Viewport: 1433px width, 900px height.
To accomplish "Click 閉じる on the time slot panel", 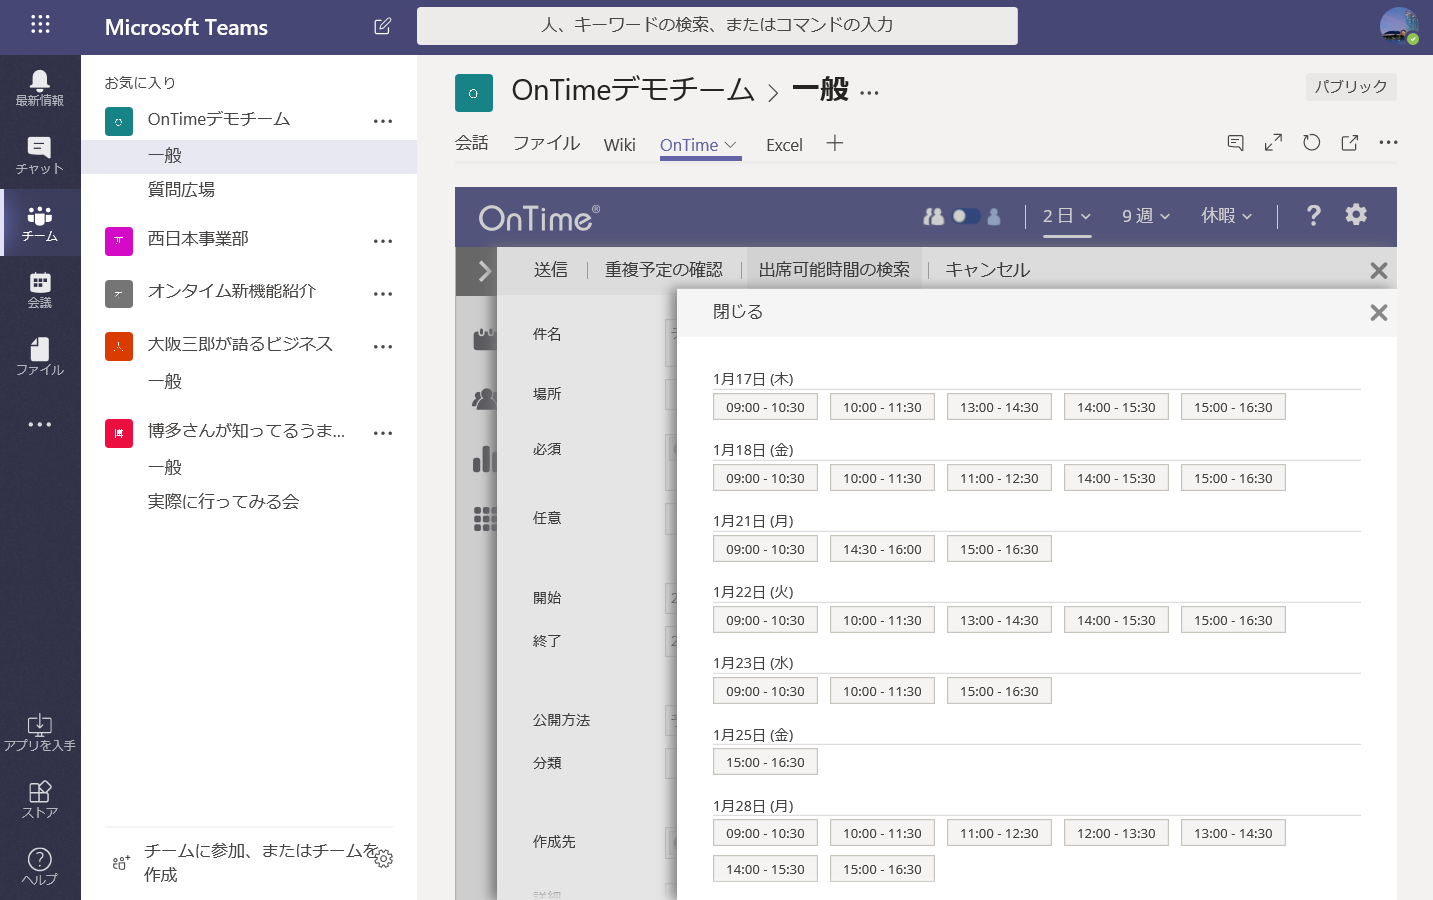I will [x=738, y=312].
